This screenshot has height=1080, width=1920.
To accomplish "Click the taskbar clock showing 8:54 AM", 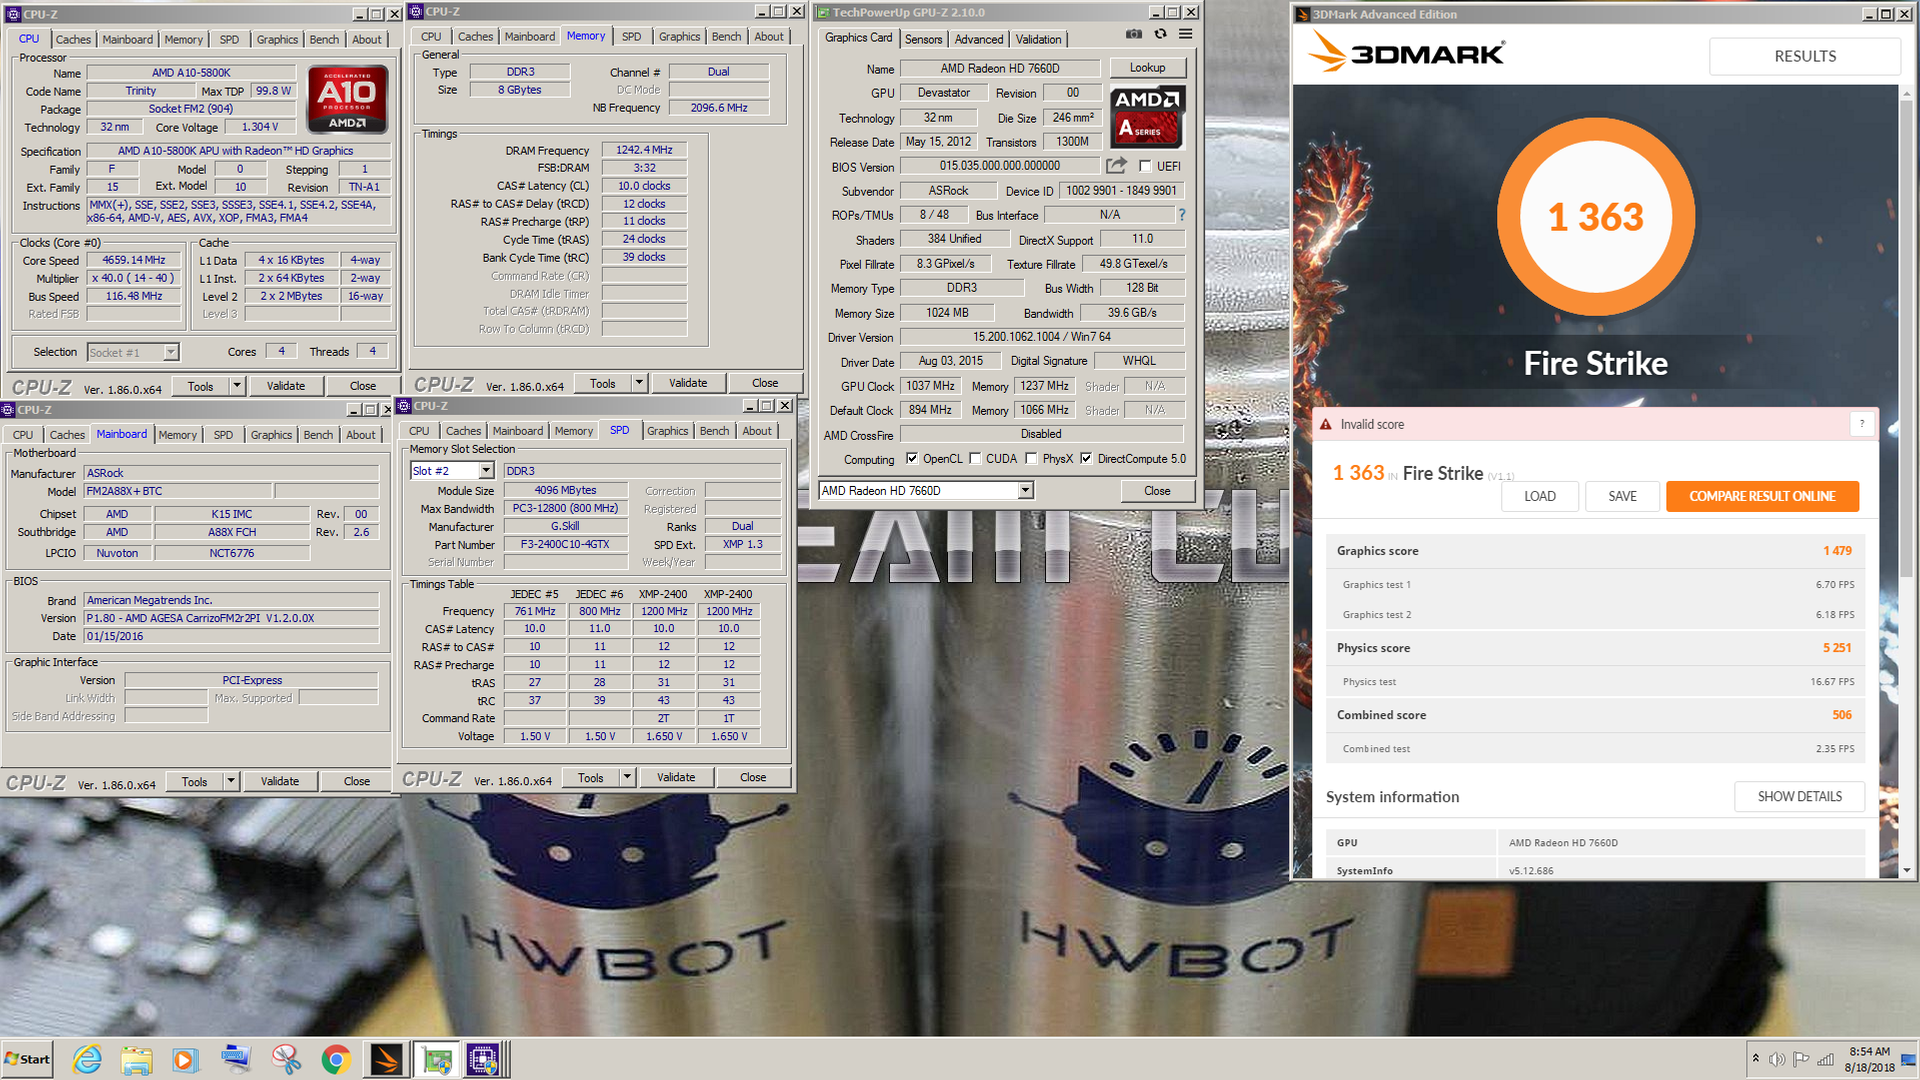I will 1869,1059.
